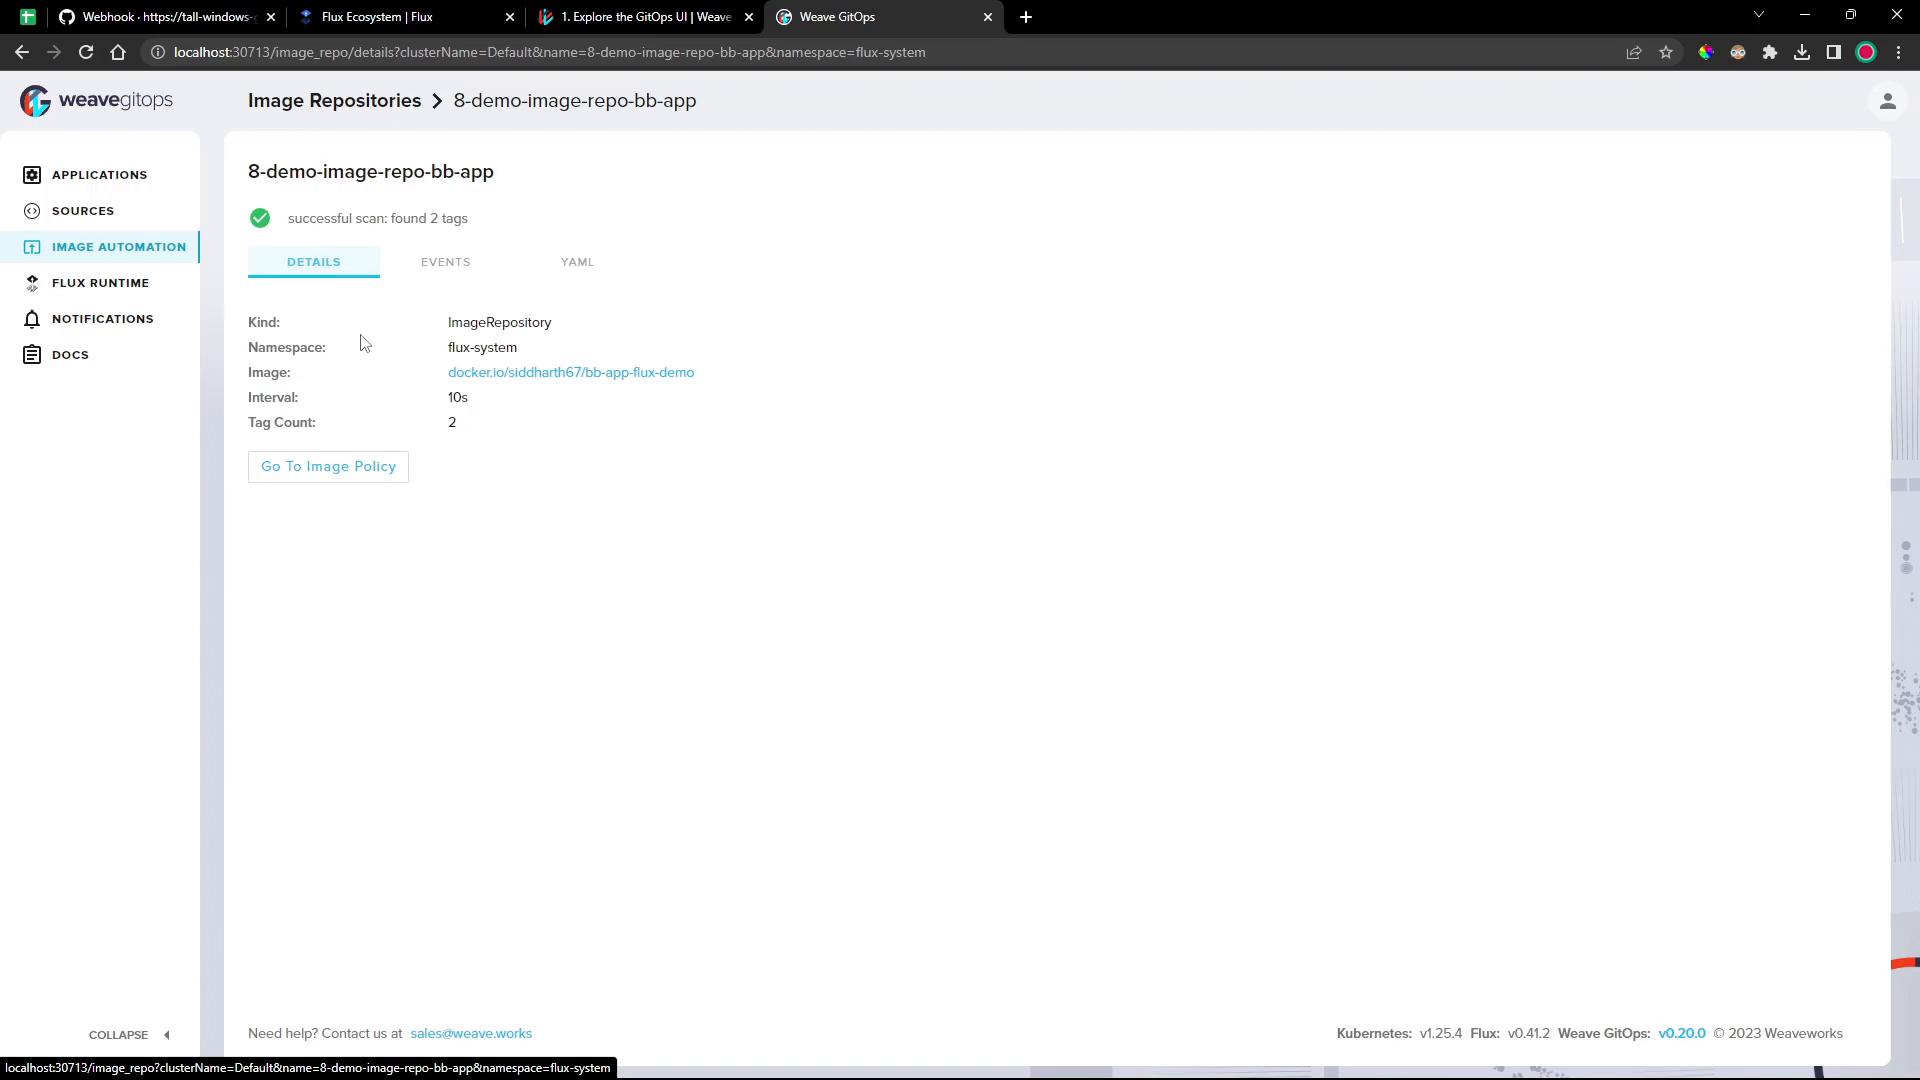Open the Applications sidebar icon

tap(32, 175)
